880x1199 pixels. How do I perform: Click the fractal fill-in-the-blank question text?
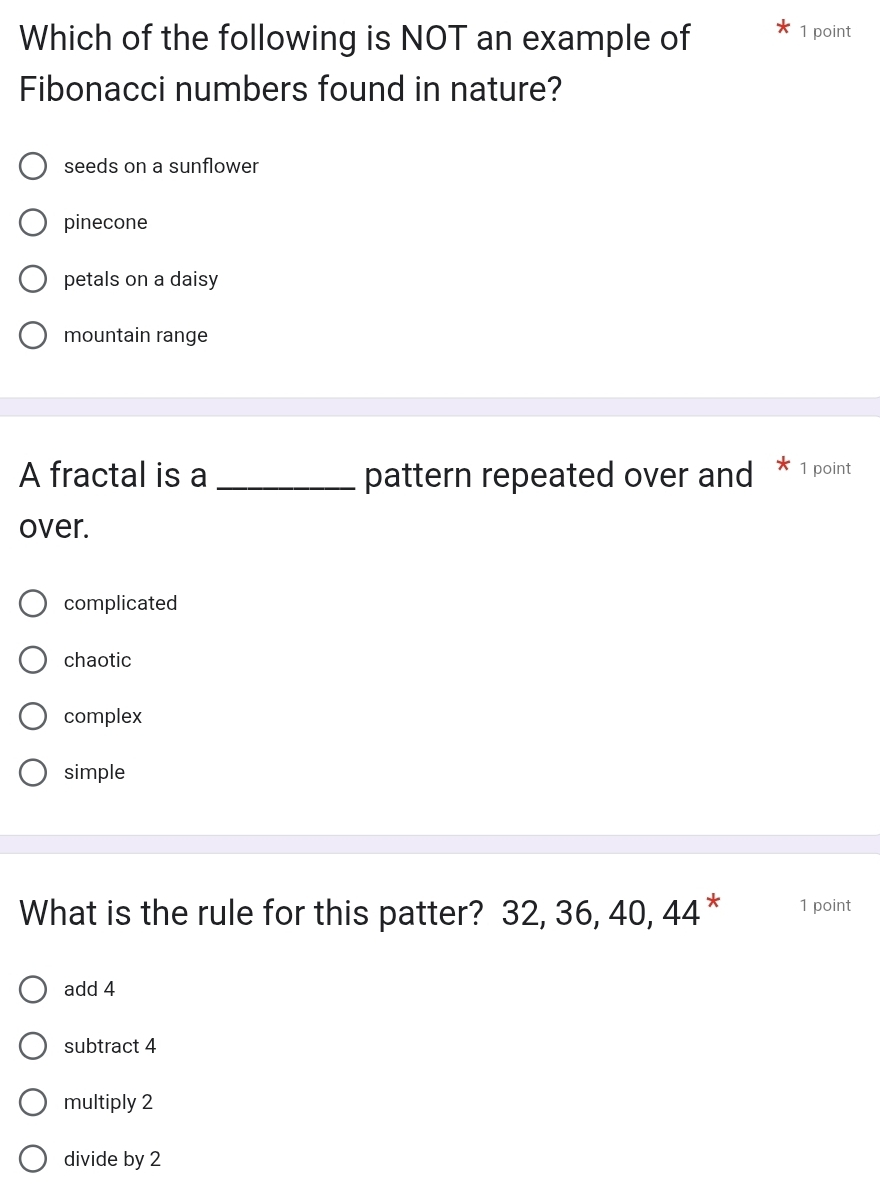(386, 500)
